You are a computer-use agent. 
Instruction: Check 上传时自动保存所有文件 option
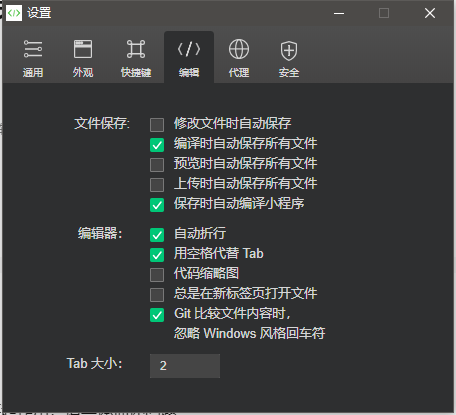pyautogui.click(x=157, y=185)
